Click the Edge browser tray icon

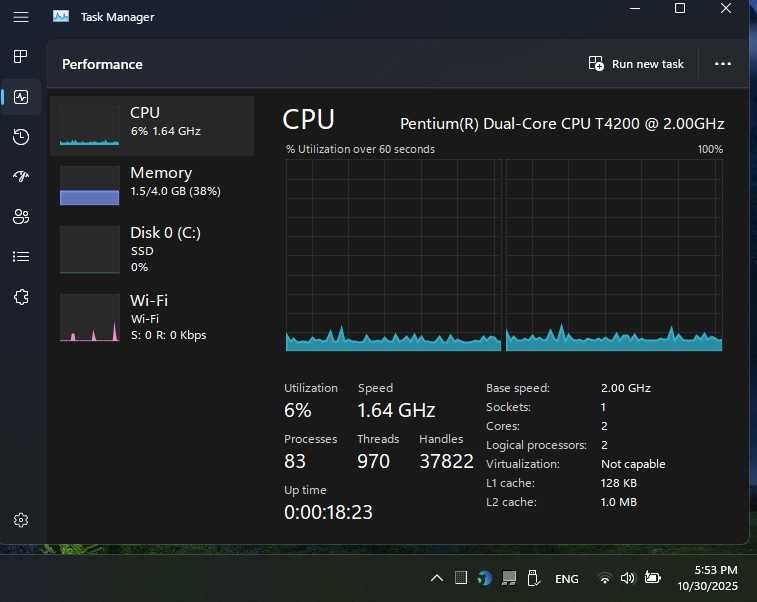pyautogui.click(x=484, y=578)
